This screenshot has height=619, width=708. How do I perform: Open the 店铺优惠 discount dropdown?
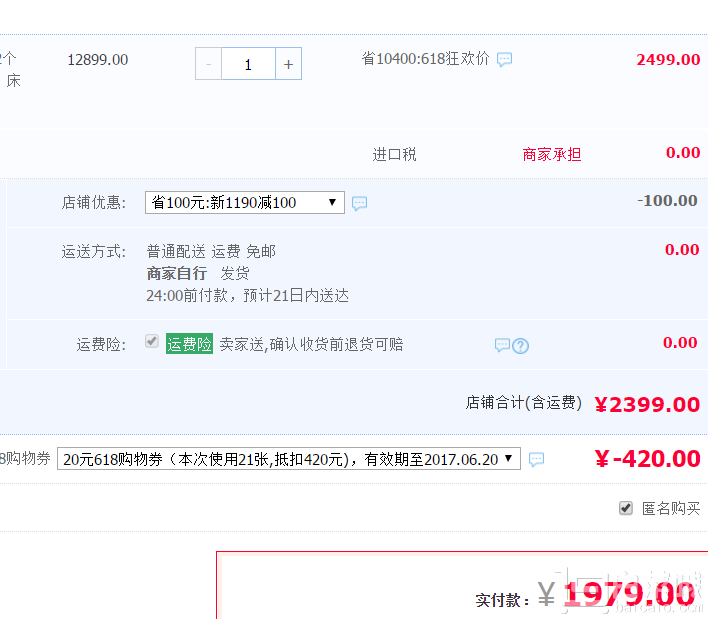point(245,202)
